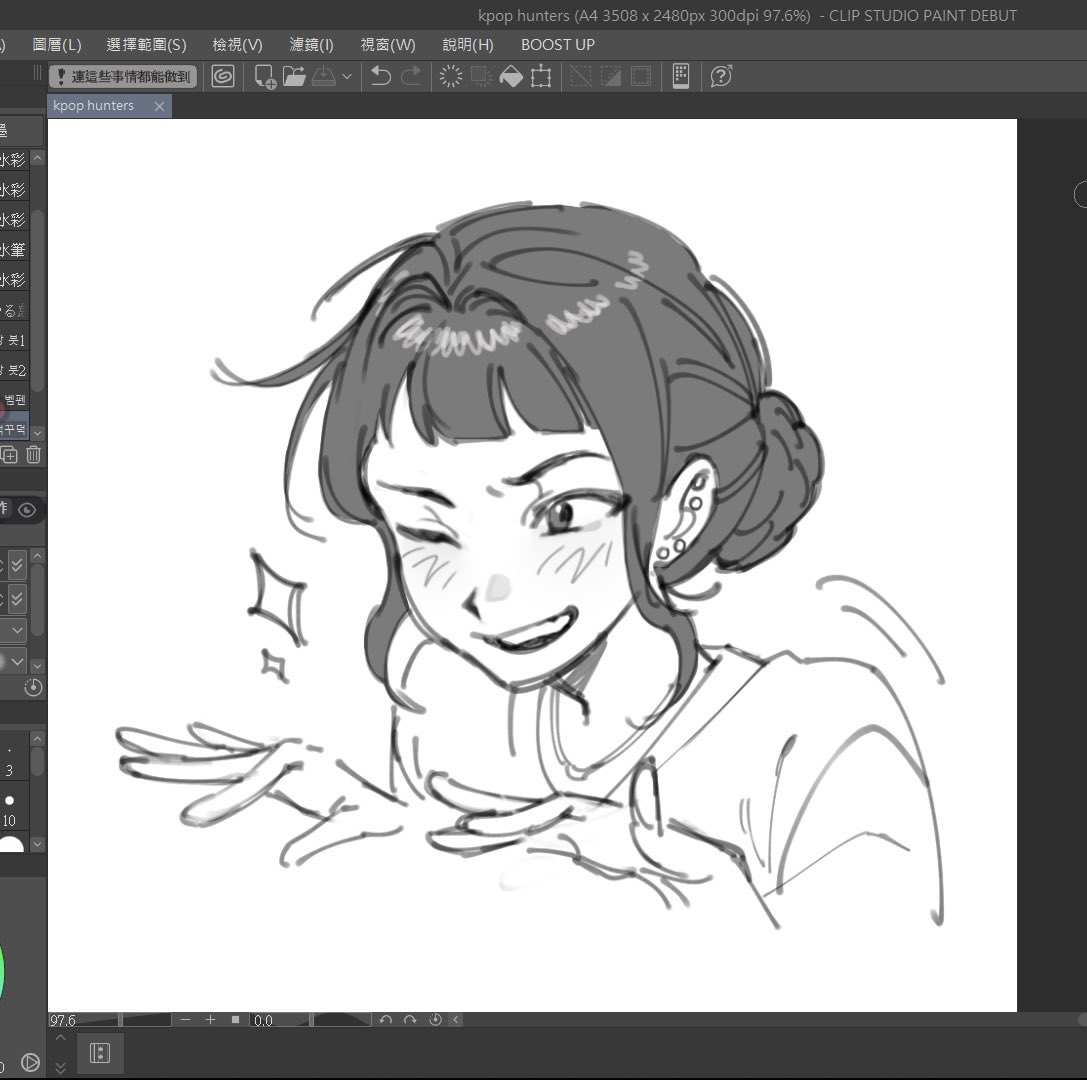
Task: Click the Deselect icon in toolbar
Action: pos(580,76)
